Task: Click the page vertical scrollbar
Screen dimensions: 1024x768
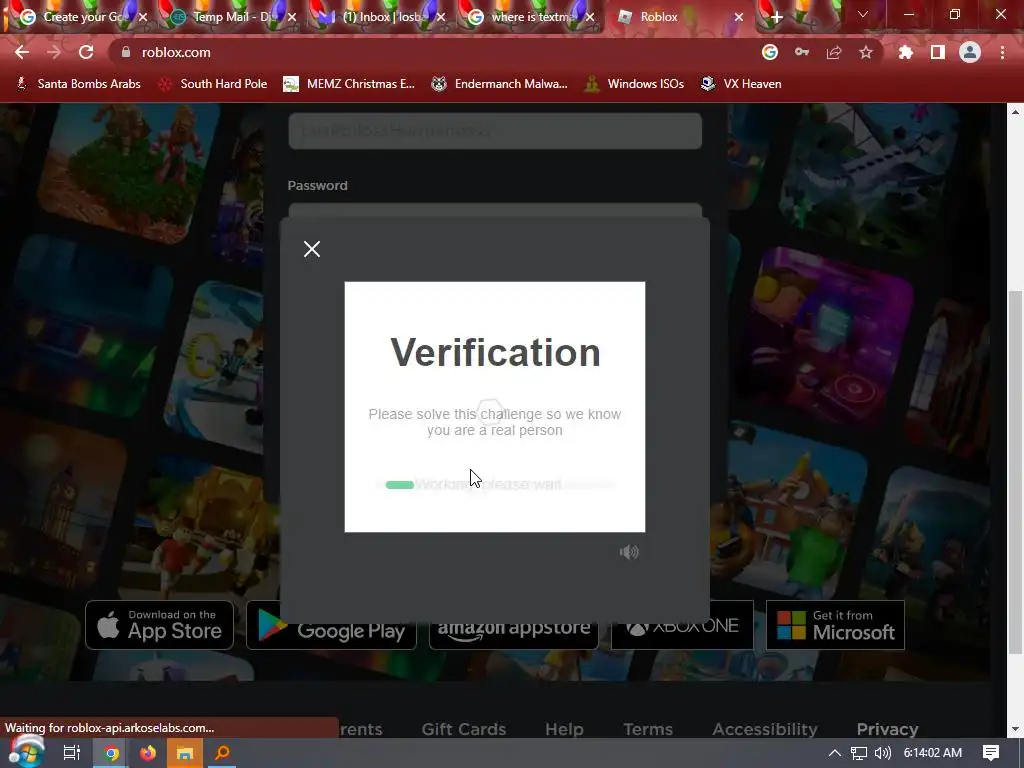Action: point(1015,472)
